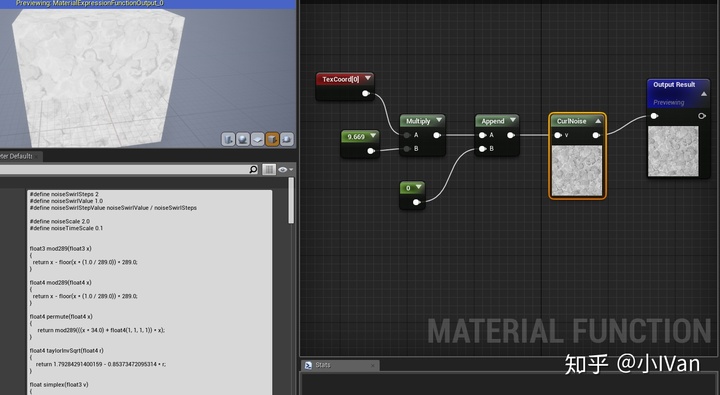Click the 'float4 taylorInvSqrt(float4 r)' code line
Image resolution: width=720 pixels, height=395 pixels.
click(x=67, y=350)
